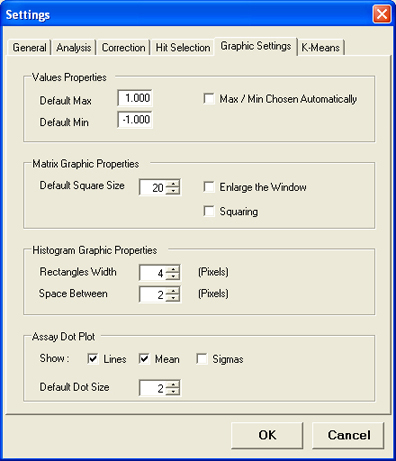Enable Max / Min Chosen Automatically
The image size is (396, 461).
209,99
